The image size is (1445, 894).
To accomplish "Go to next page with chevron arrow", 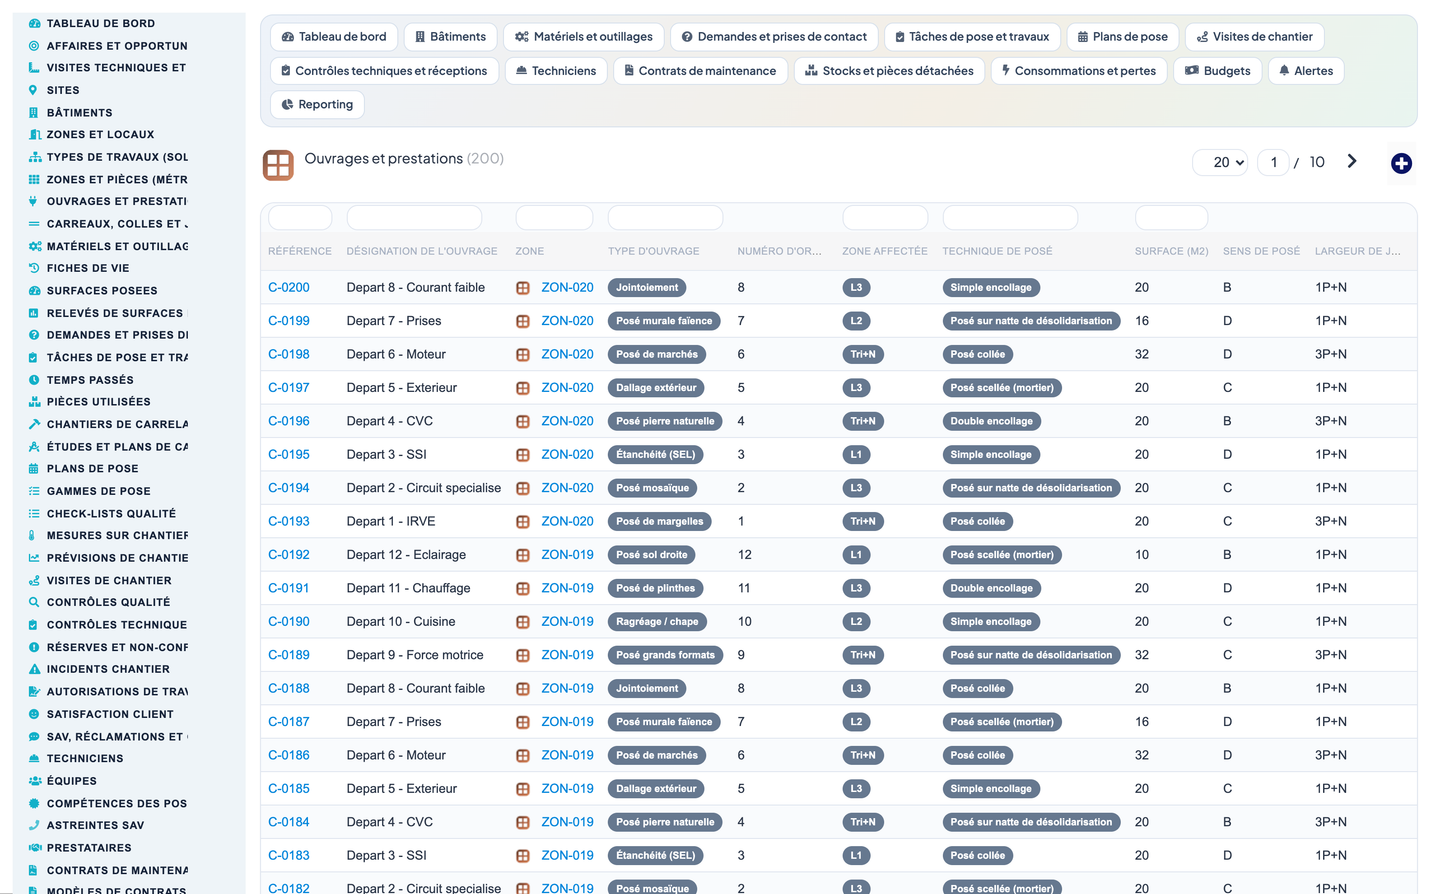I will click(x=1351, y=161).
